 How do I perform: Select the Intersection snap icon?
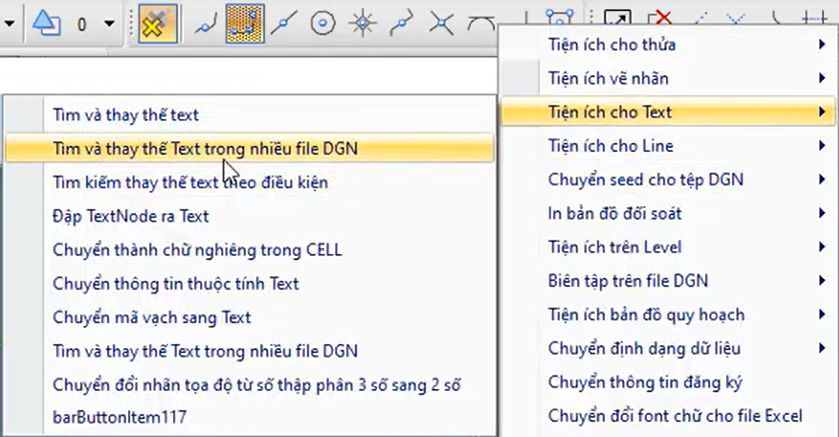tap(441, 24)
